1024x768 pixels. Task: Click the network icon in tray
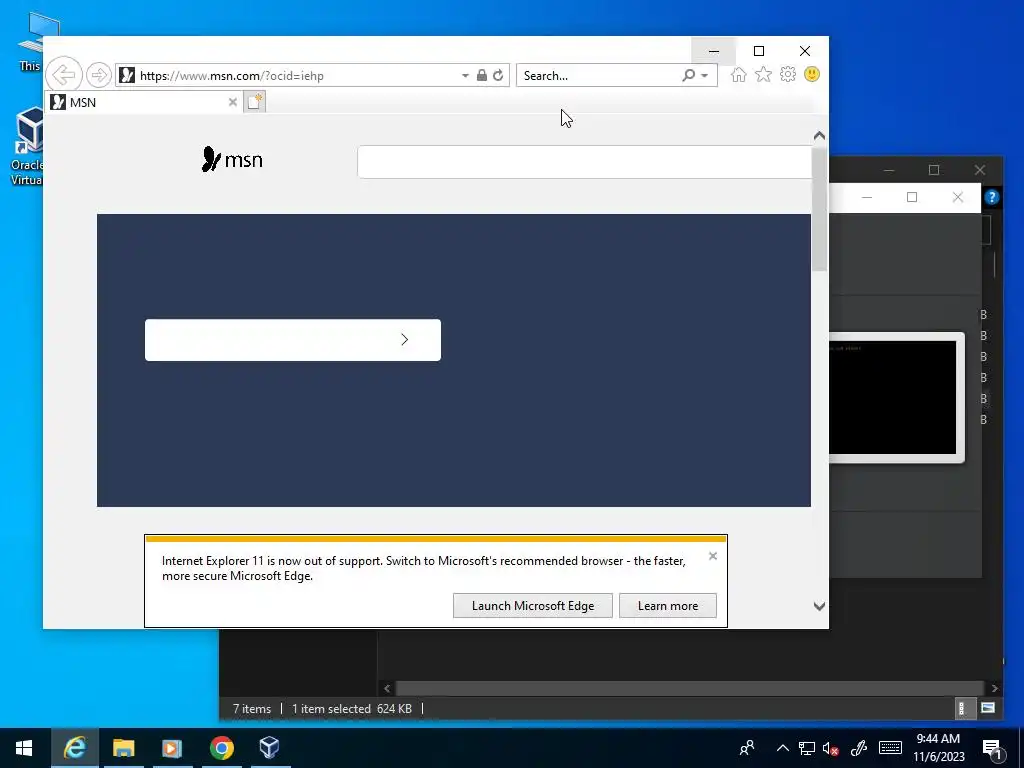coord(807,748)
